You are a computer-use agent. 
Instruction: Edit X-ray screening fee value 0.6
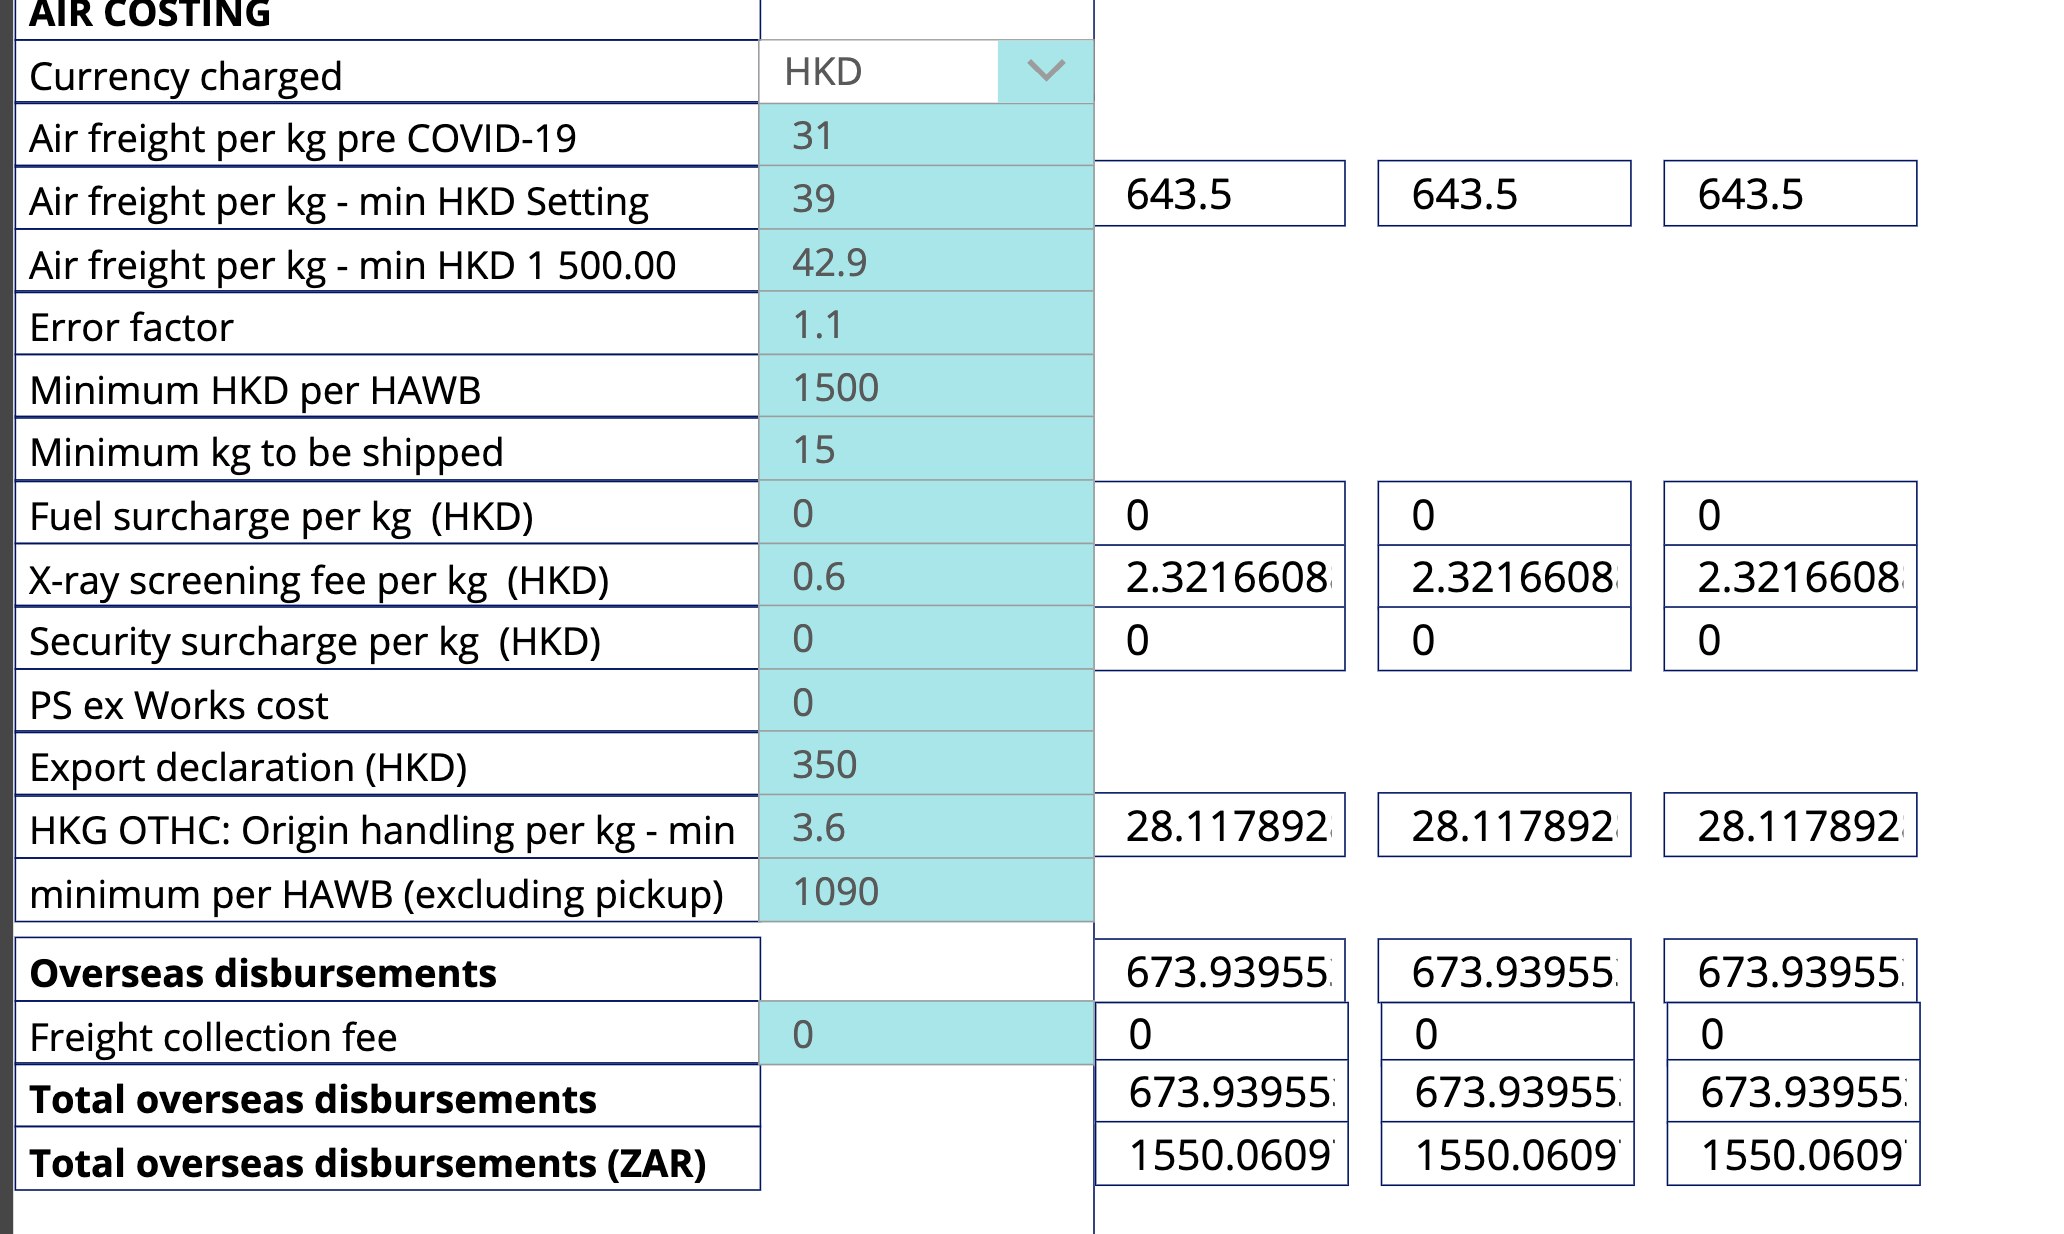926,576
